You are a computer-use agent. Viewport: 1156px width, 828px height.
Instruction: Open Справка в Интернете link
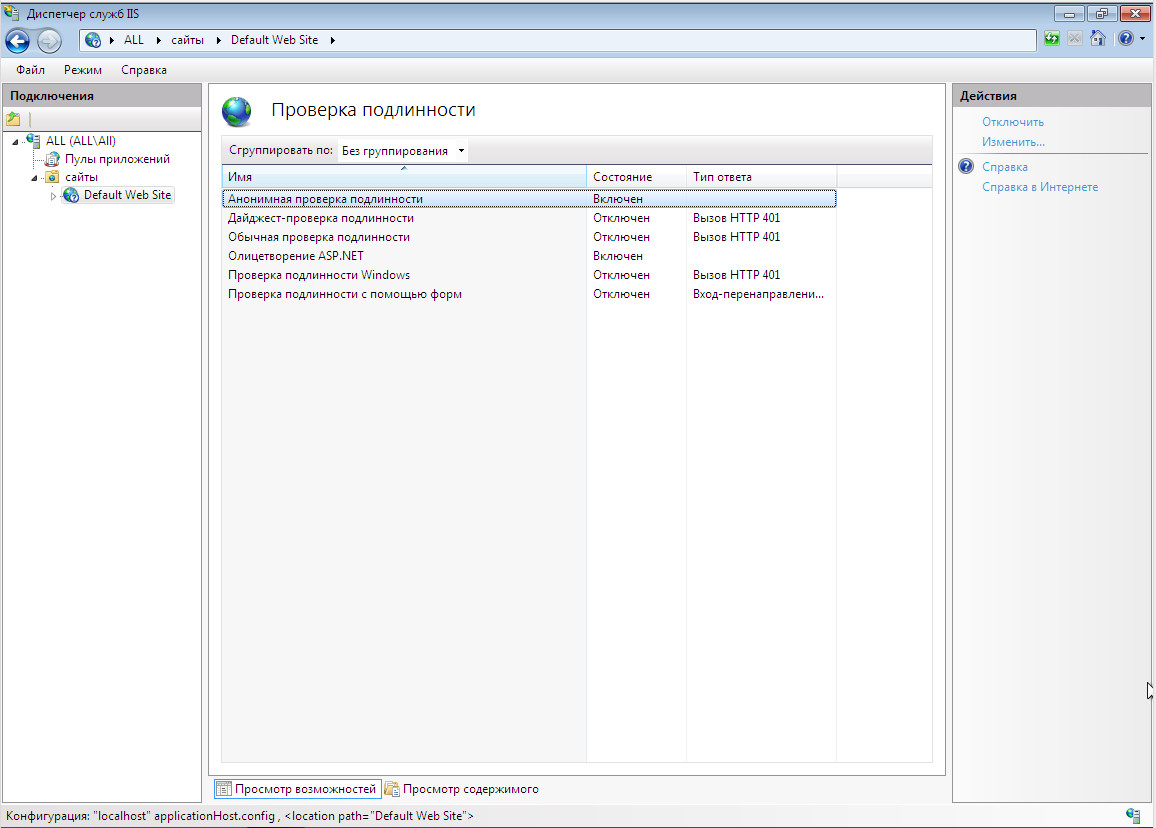click(1040, 187)
